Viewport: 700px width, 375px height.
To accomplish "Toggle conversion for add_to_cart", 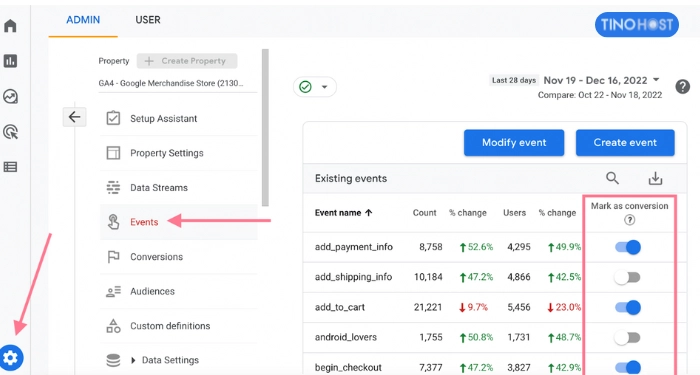I will [x=628, y=307].
